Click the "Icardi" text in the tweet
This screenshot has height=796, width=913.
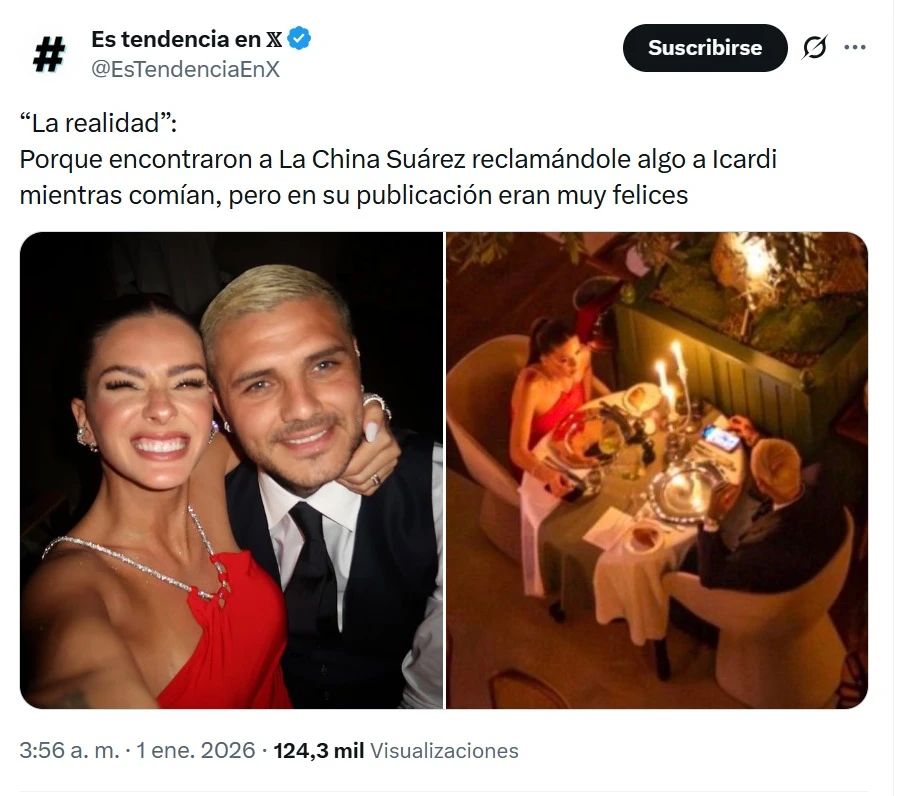click(x=745, y=159)
